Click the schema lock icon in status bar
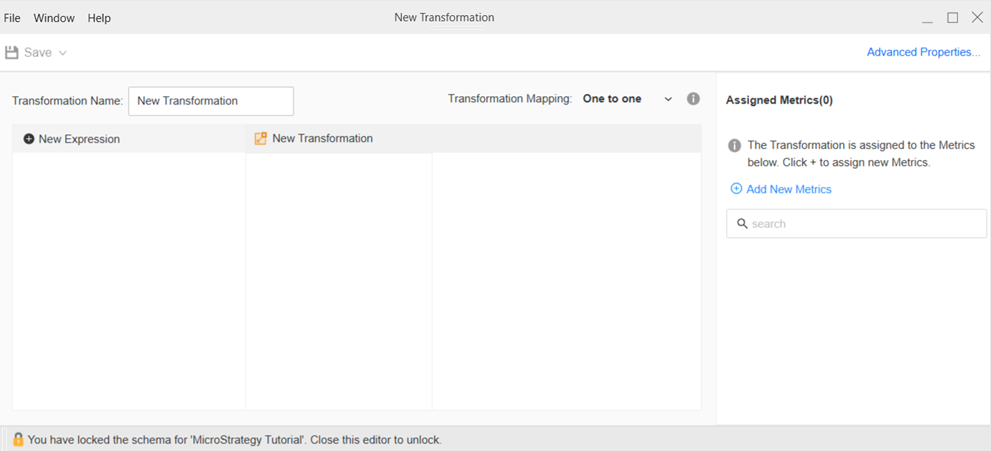The width and height of the screenshot is (991, 451). 18,439
